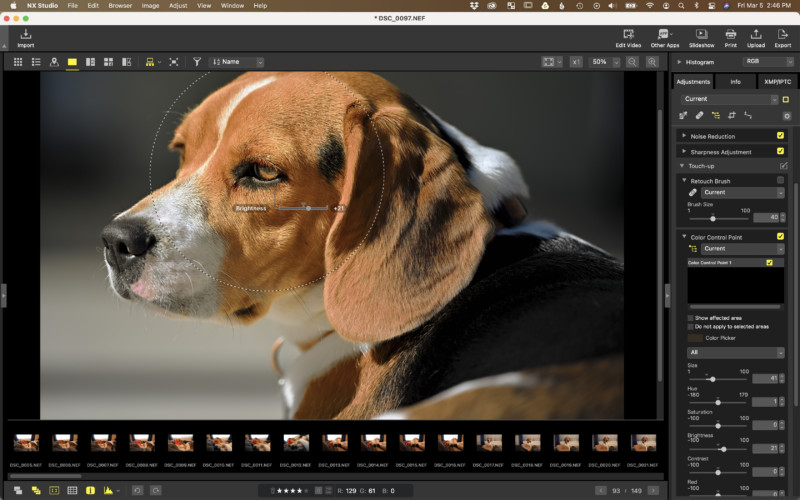Open the File menu
Screen dimensions: 800x500
[x=72, y=6]
